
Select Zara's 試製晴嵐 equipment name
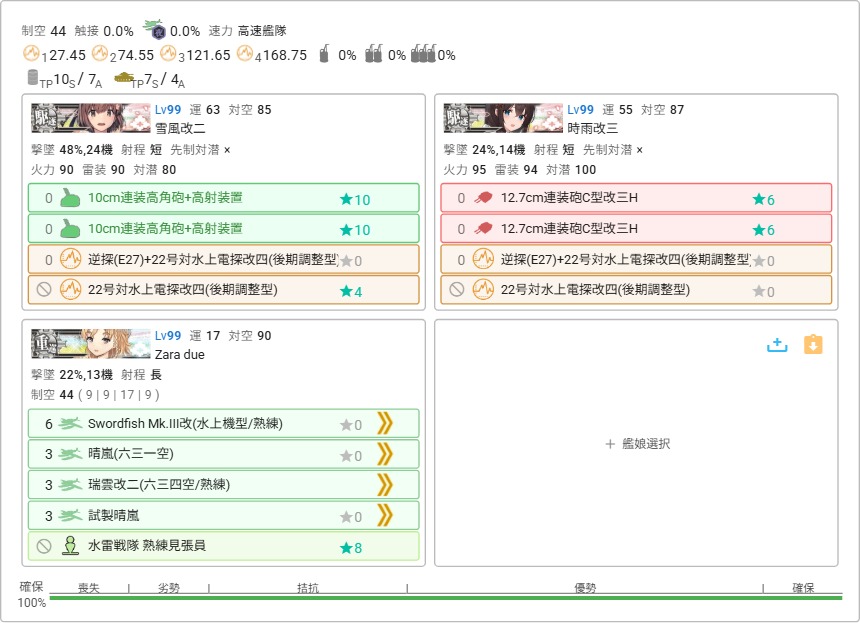[113, 516]
